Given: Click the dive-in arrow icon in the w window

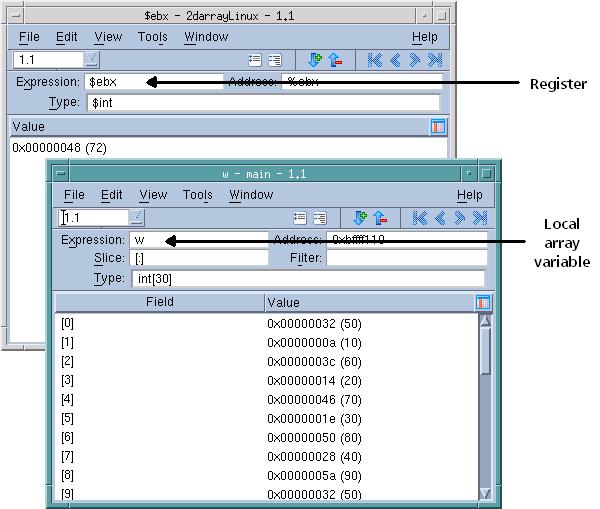Looking at the screenshot, I should [361, 217].
